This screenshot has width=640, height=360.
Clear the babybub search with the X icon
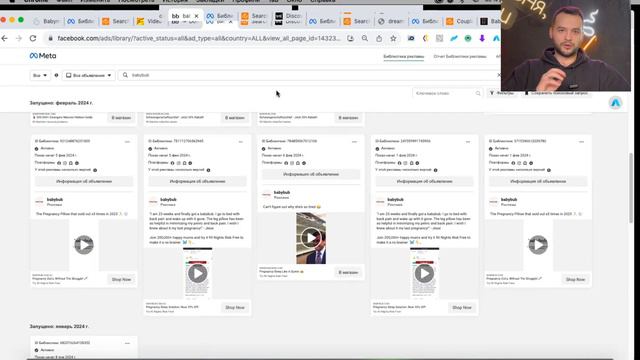click(x=498, y=75)
